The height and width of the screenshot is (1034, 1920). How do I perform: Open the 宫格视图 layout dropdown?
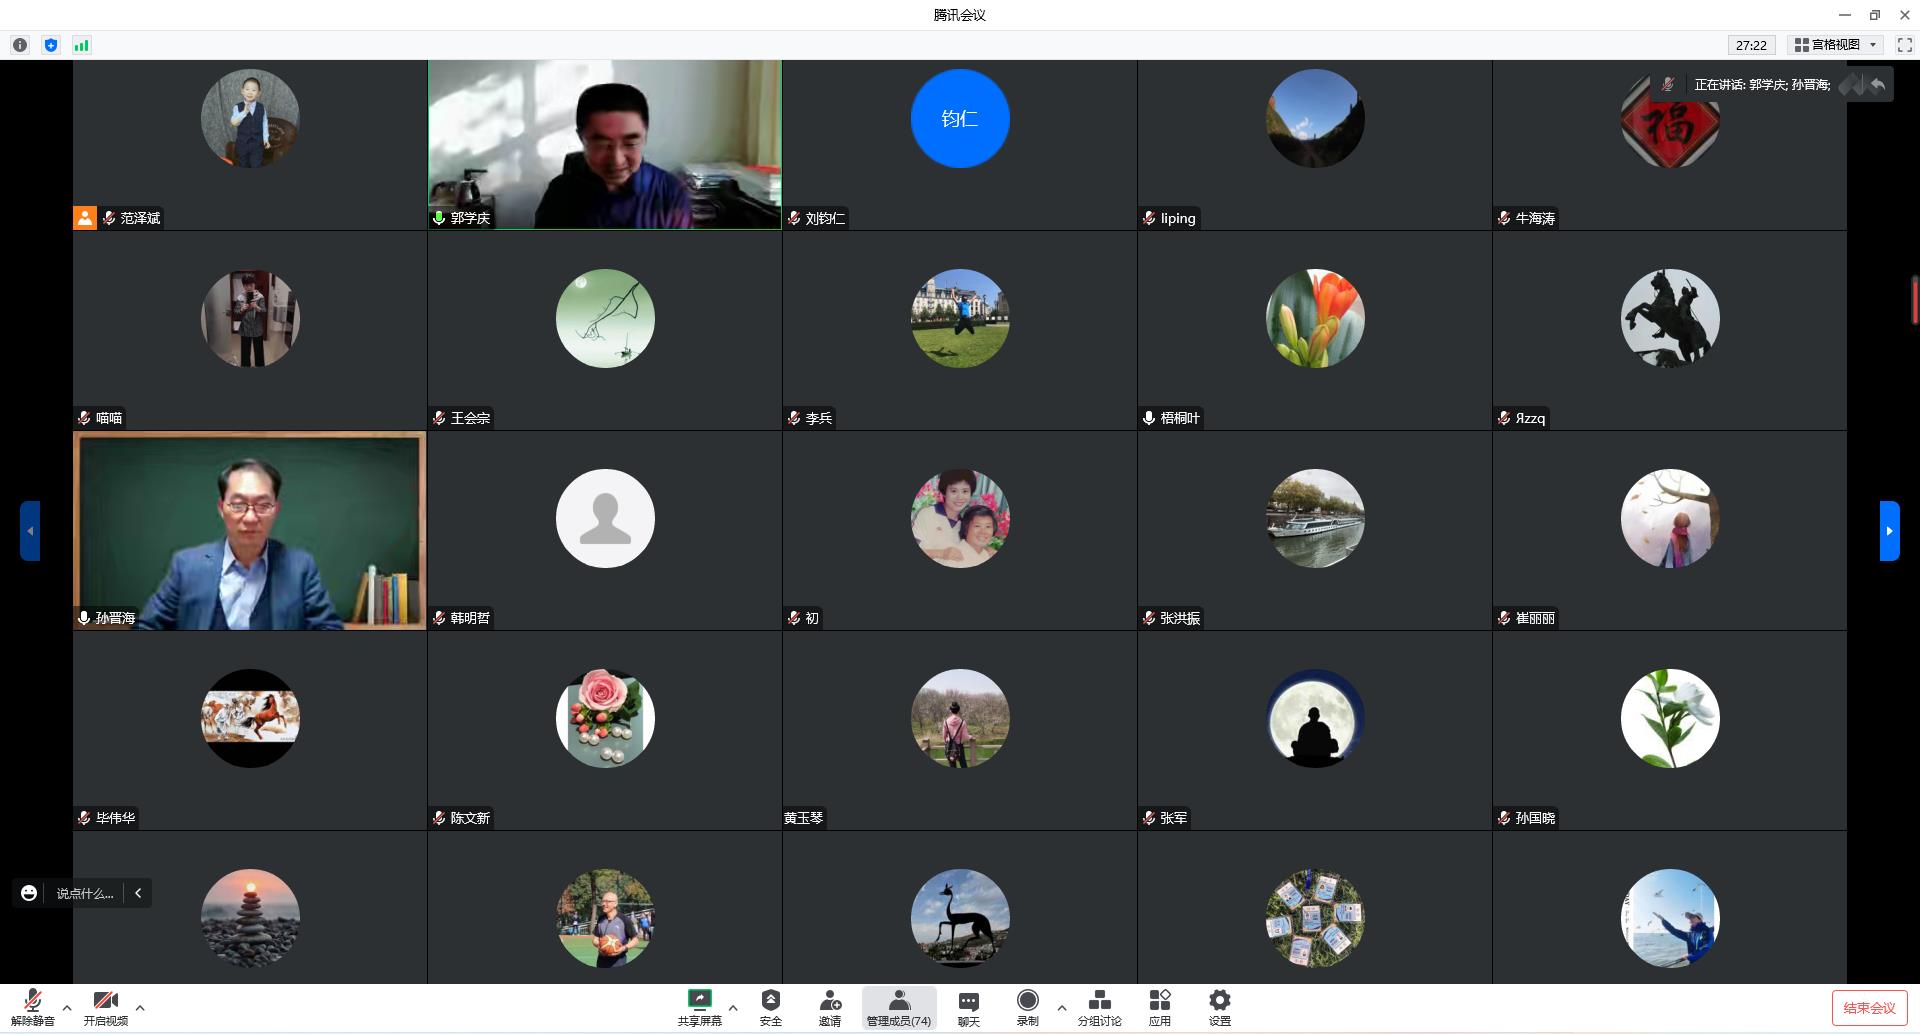pyautogui.click(x=1835, y=45)
